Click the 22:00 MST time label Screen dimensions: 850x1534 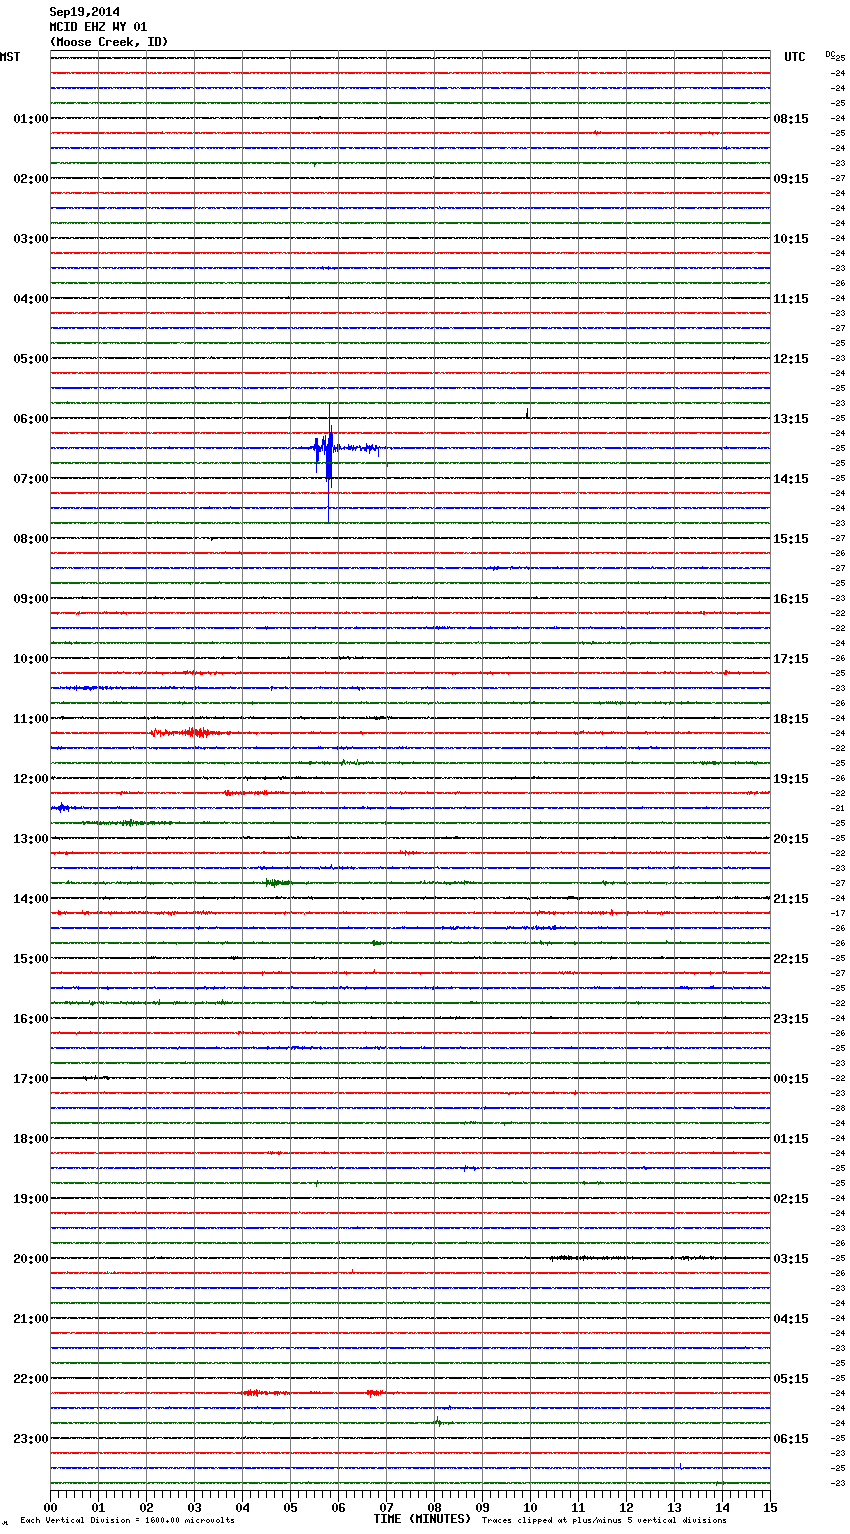[30, 1379]
